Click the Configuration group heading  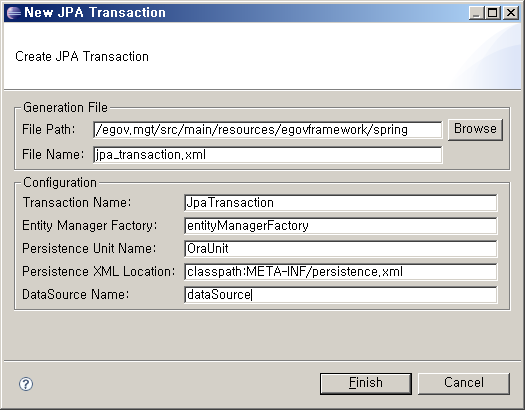click(60, 182)
